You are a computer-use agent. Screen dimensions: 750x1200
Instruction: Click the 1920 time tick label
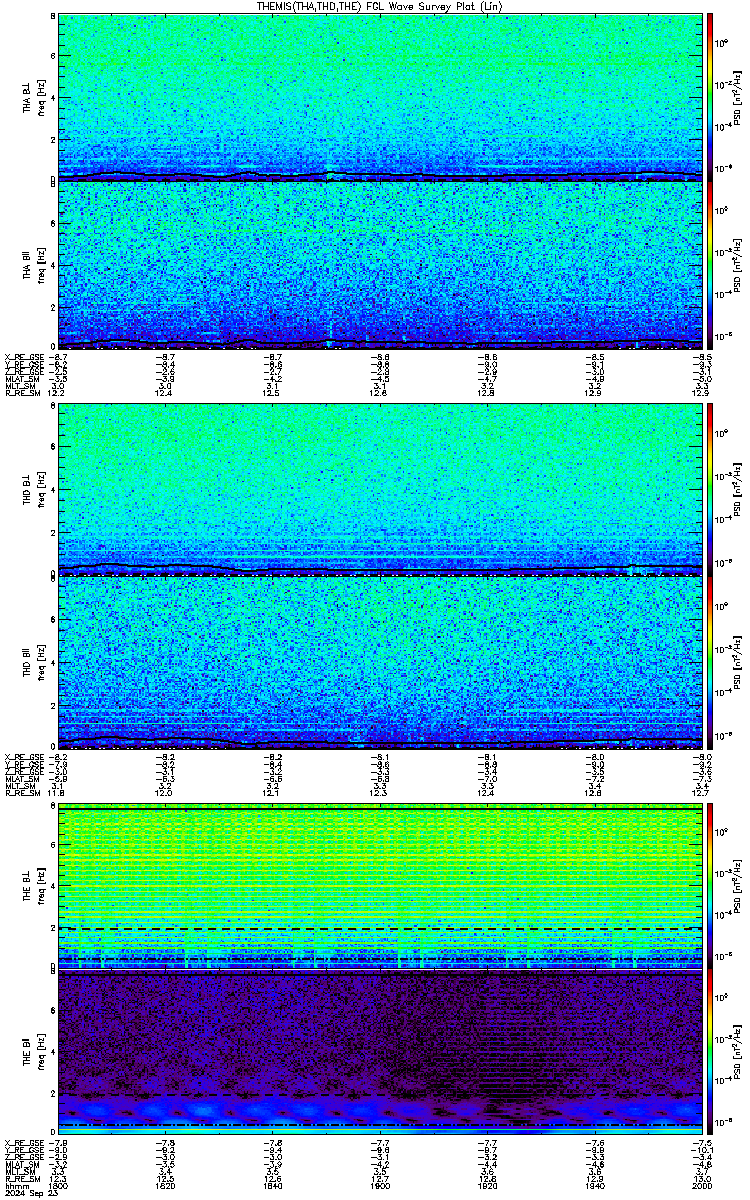click(x=486, y=1187)
